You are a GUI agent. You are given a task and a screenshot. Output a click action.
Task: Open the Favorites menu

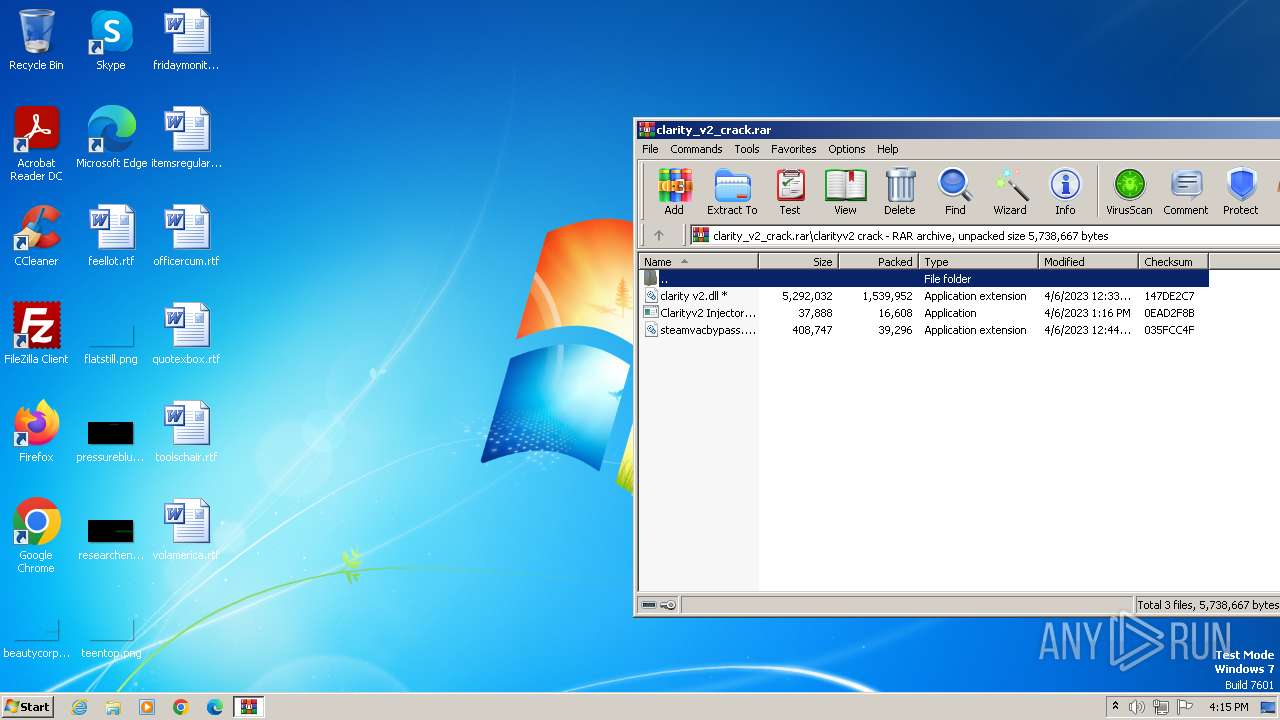794,149
